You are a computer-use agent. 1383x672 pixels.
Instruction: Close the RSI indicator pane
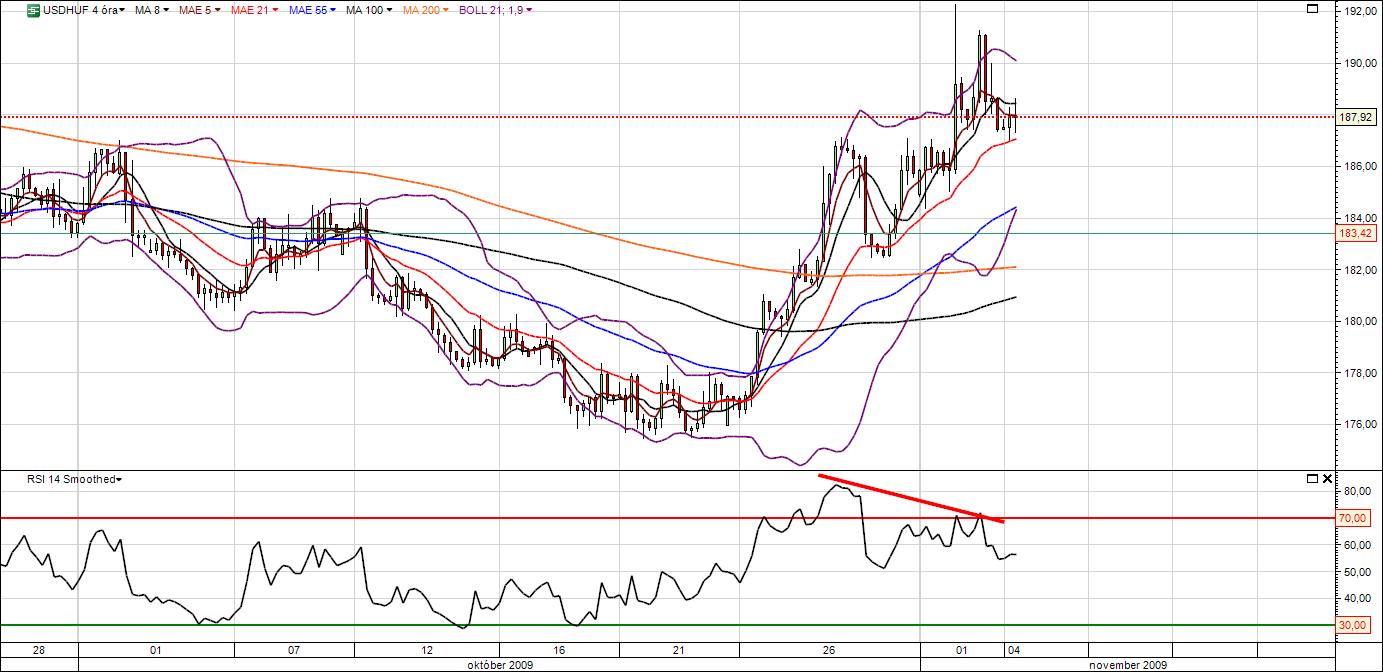1327,479
